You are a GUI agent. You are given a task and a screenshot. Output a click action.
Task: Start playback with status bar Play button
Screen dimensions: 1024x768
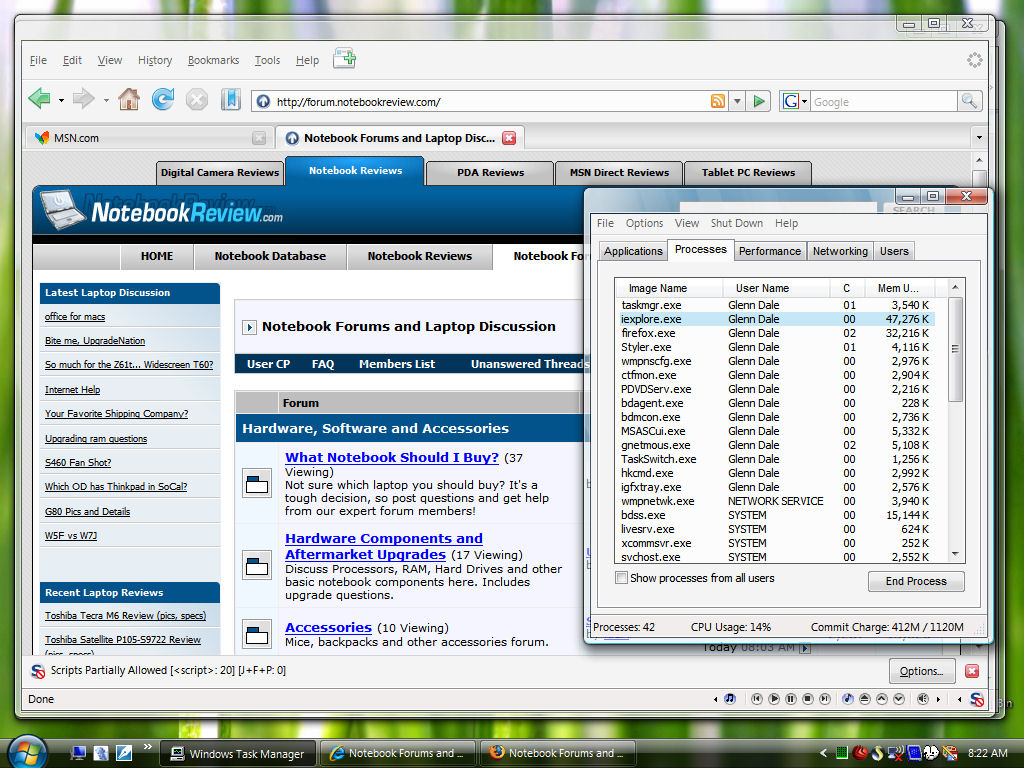click(774, 699)
